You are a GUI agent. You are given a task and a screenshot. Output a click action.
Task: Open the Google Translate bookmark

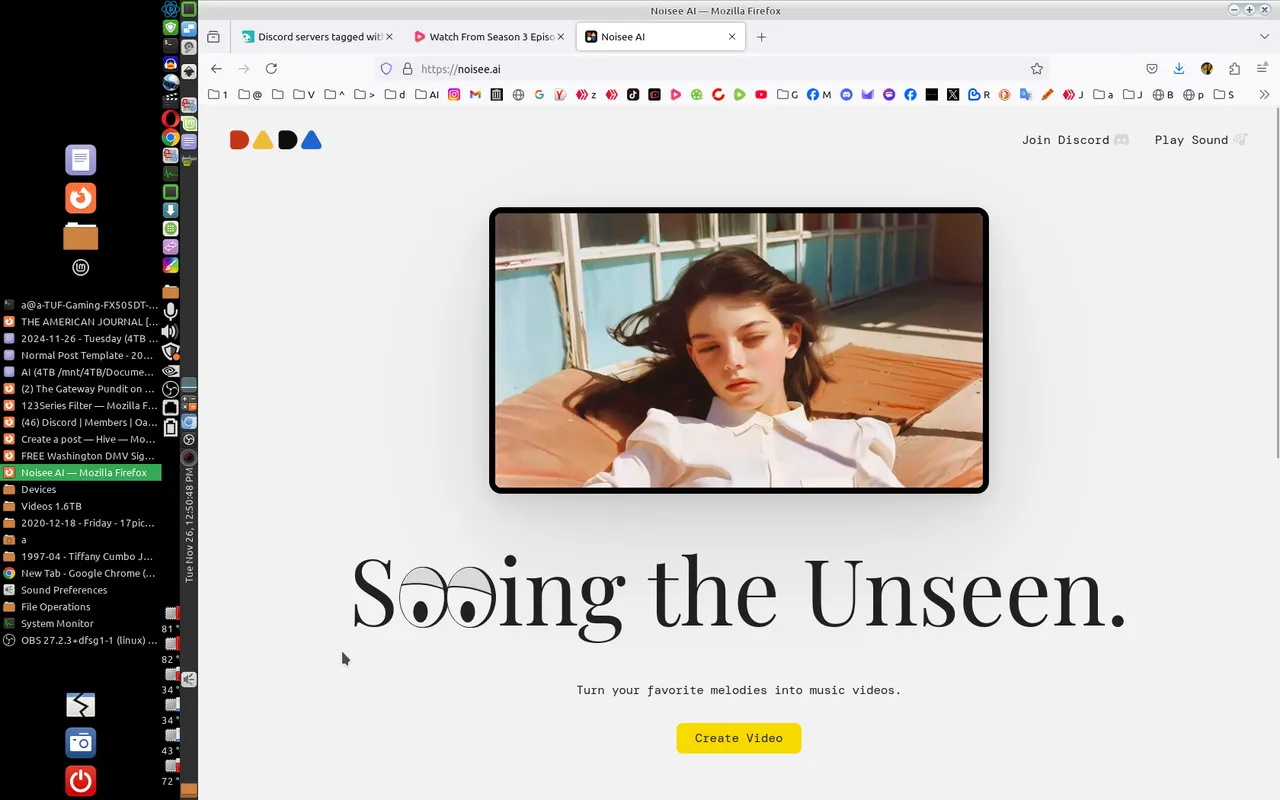1026,95
